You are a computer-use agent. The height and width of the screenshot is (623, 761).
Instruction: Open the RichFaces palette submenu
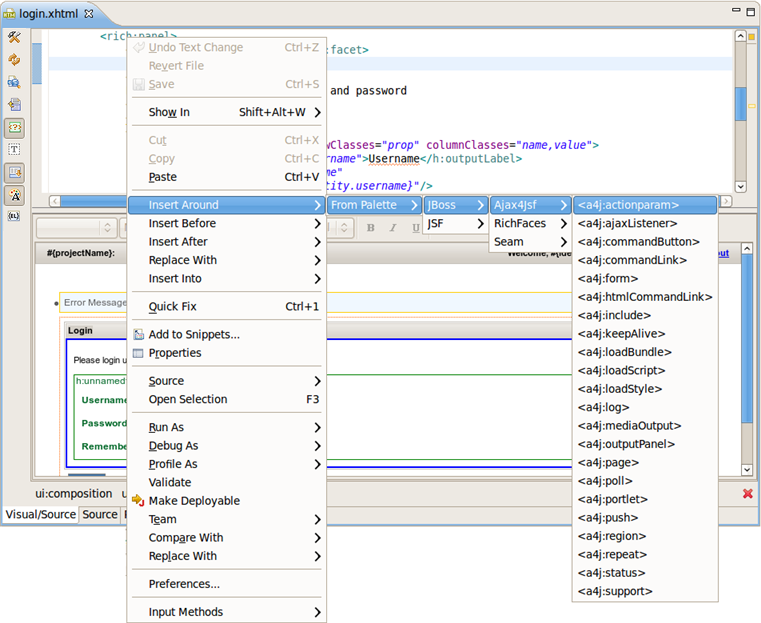click(530, 223)
